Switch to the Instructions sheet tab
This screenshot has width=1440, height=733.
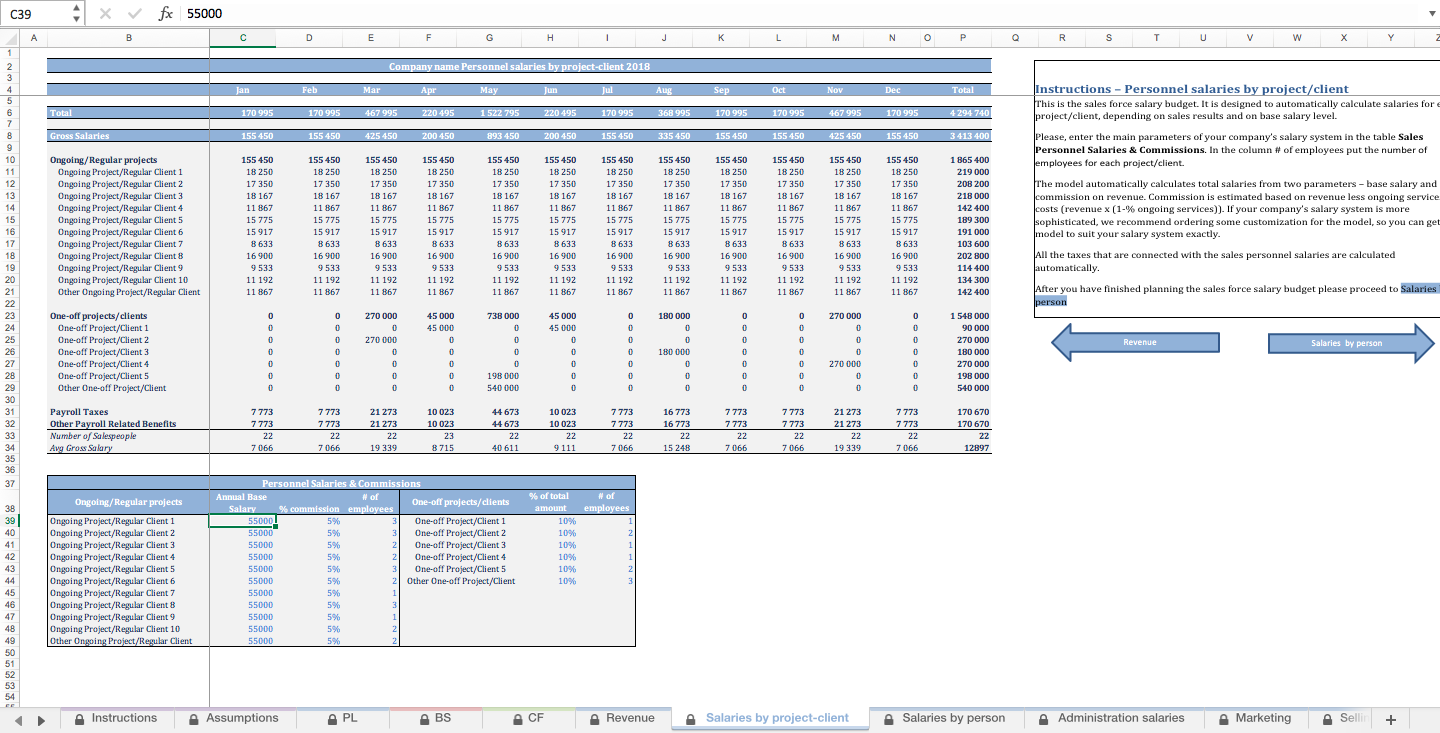pos(116,718)
